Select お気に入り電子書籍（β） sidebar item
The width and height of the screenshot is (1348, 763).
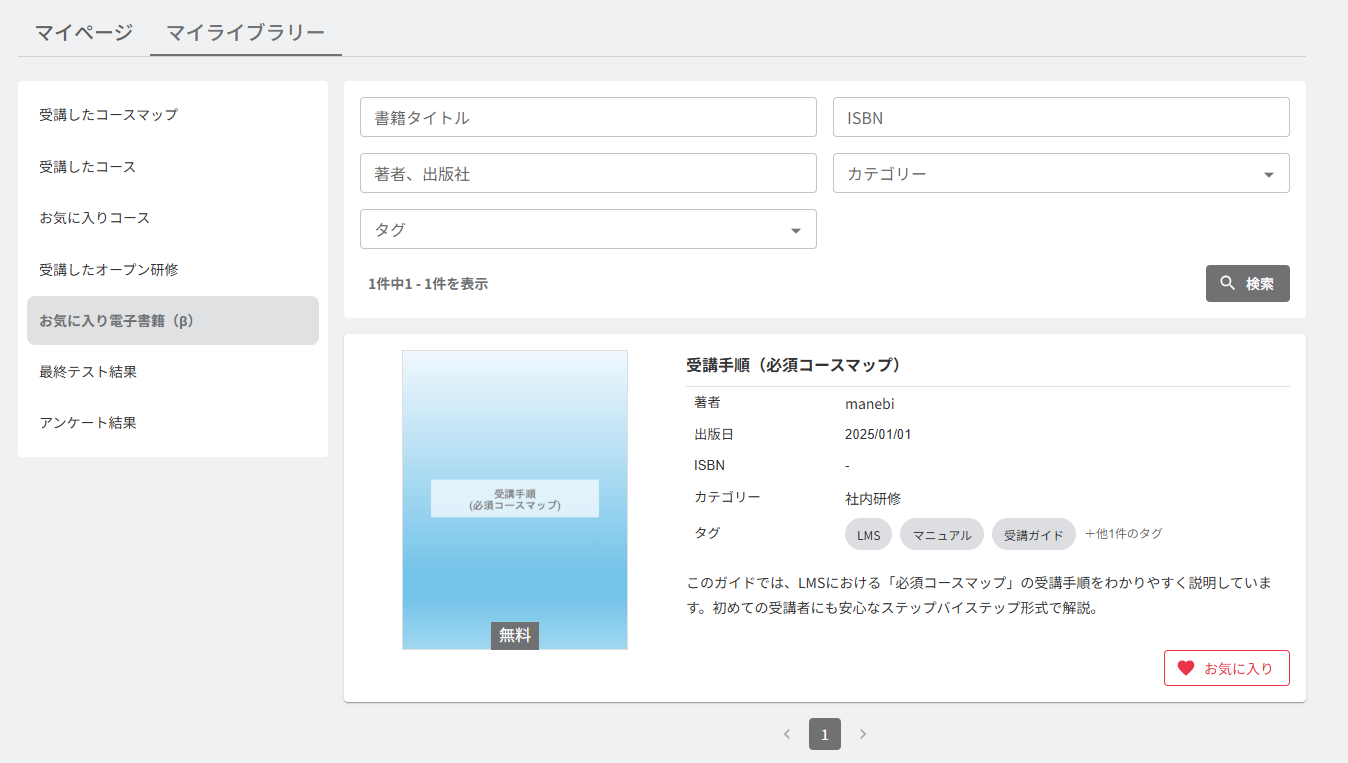tap(116, 321)
